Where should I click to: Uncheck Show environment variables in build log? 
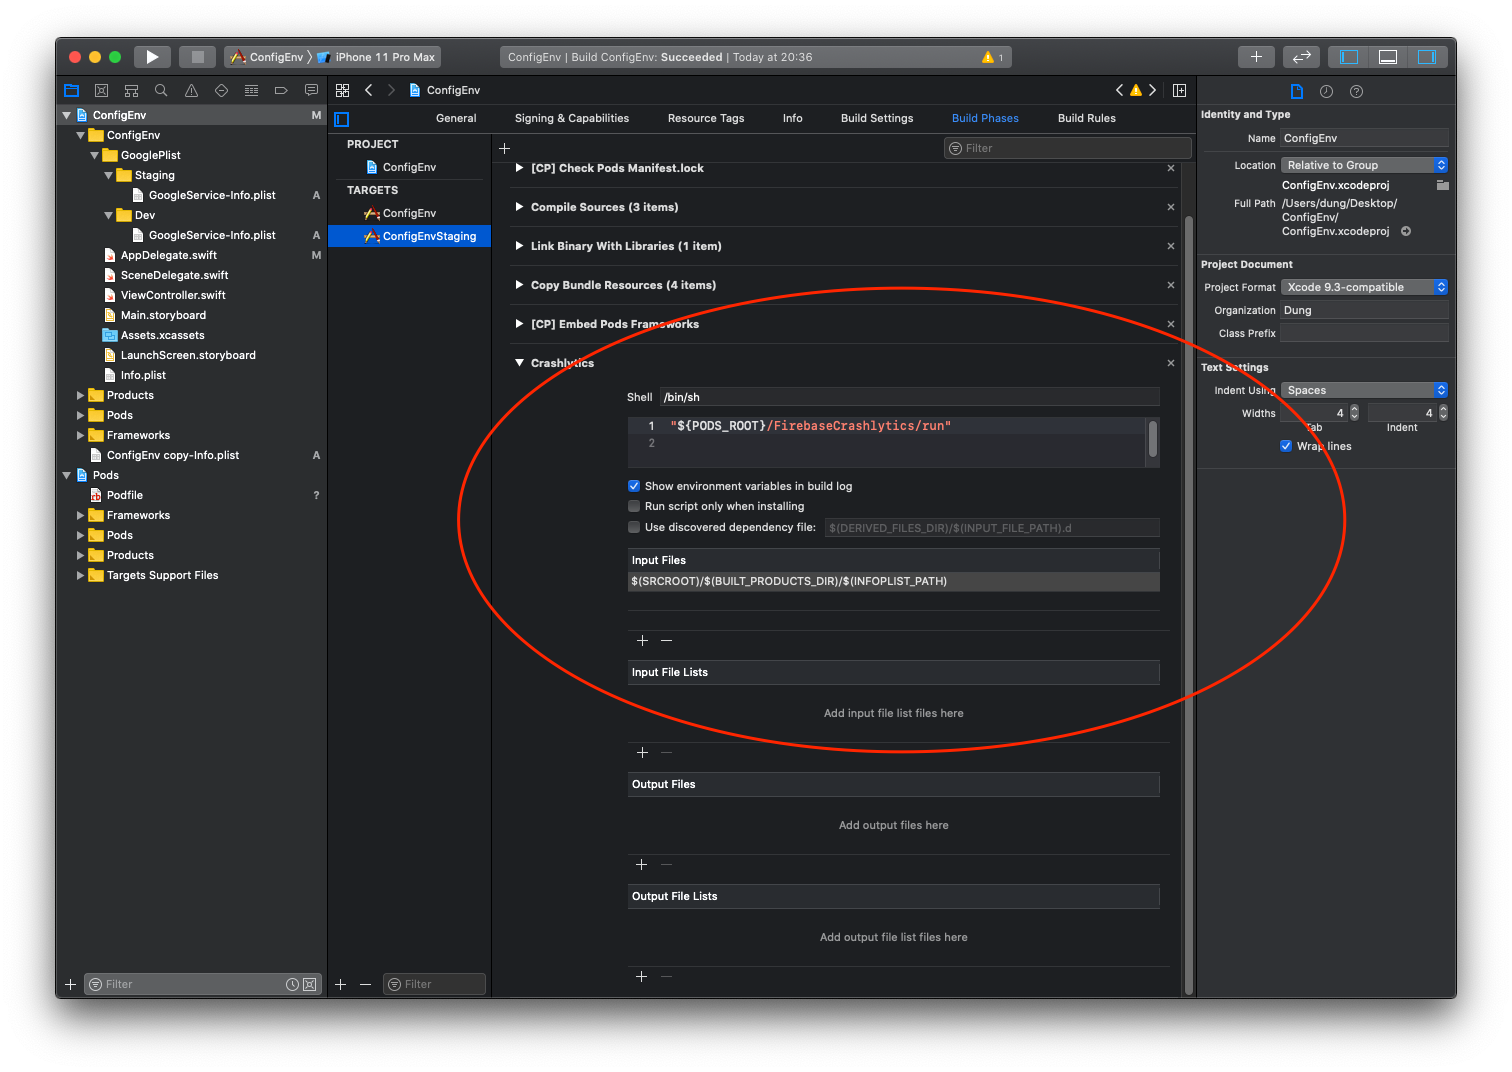(634, 486)
